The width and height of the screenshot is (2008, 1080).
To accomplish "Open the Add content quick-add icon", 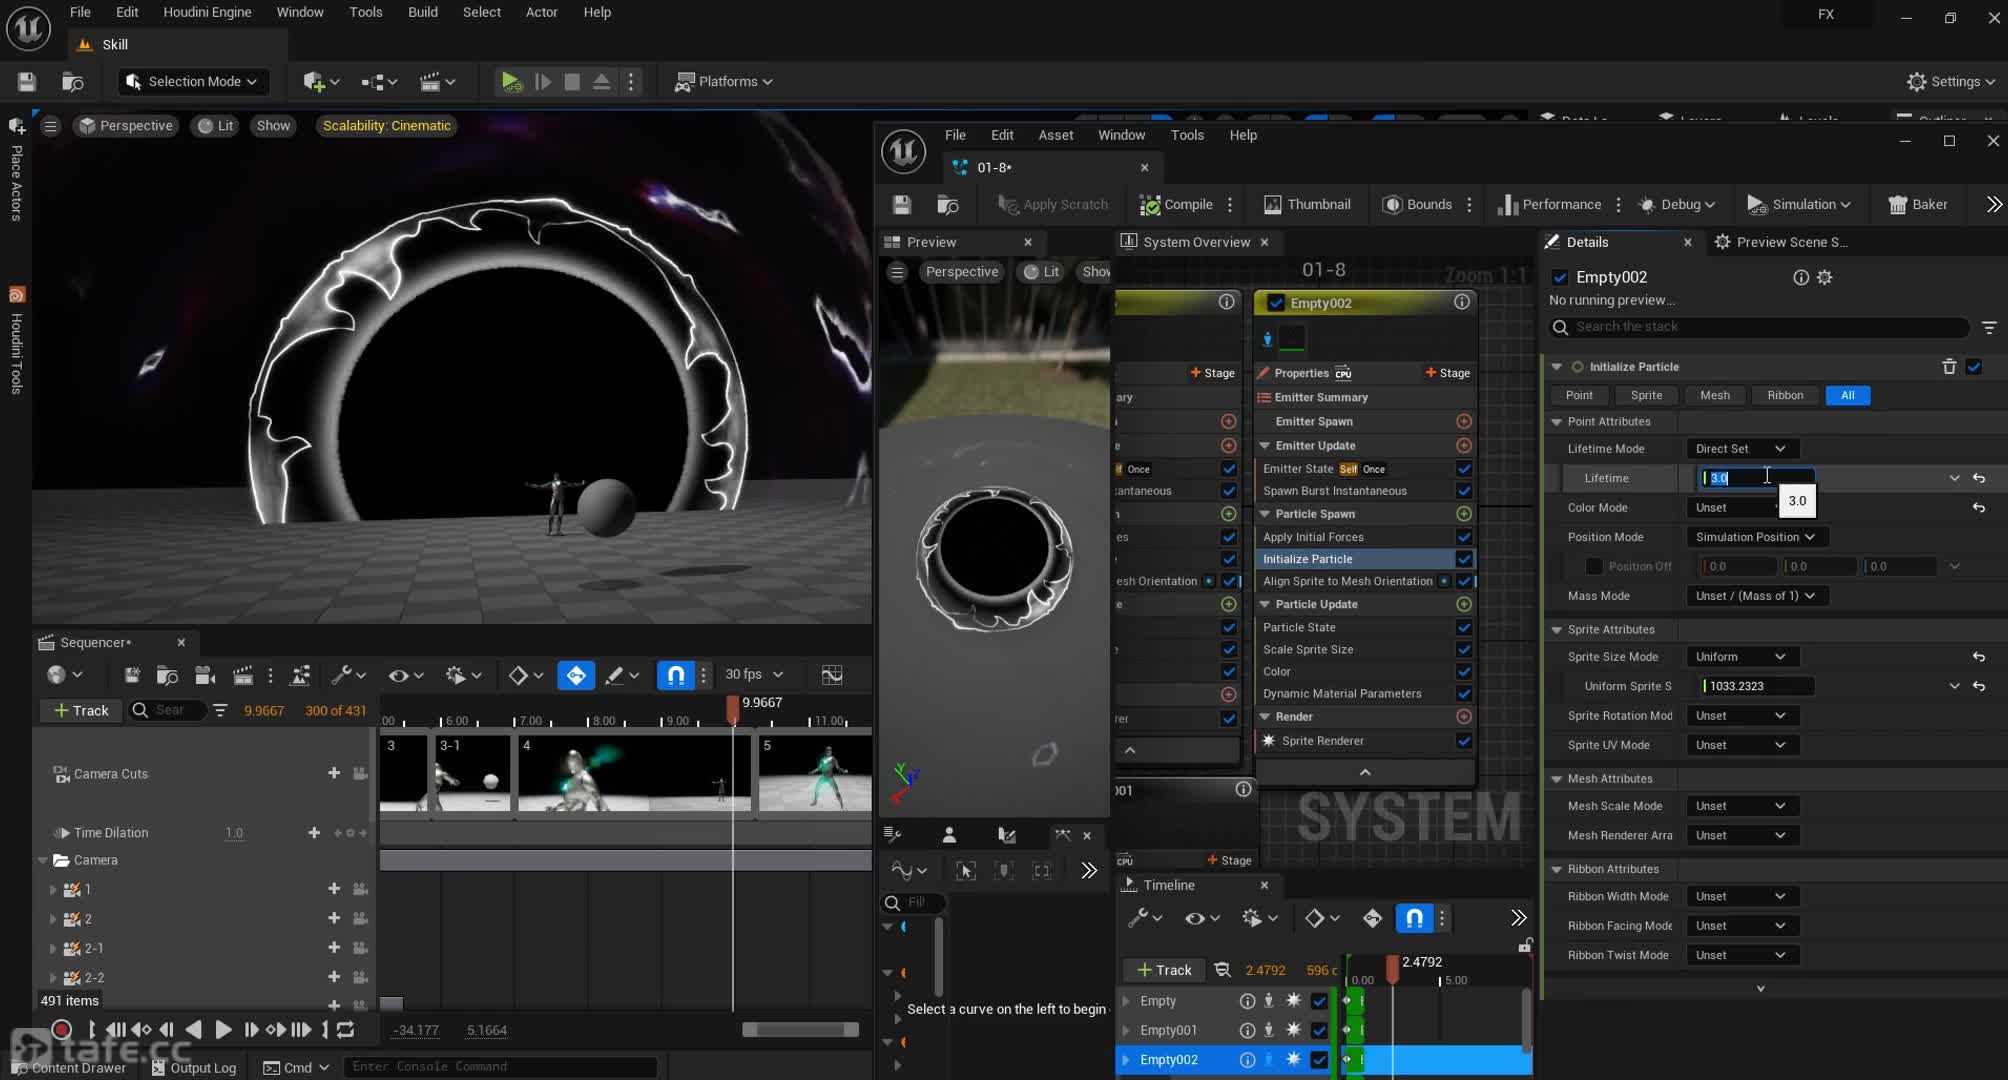I will pos(321,82).
